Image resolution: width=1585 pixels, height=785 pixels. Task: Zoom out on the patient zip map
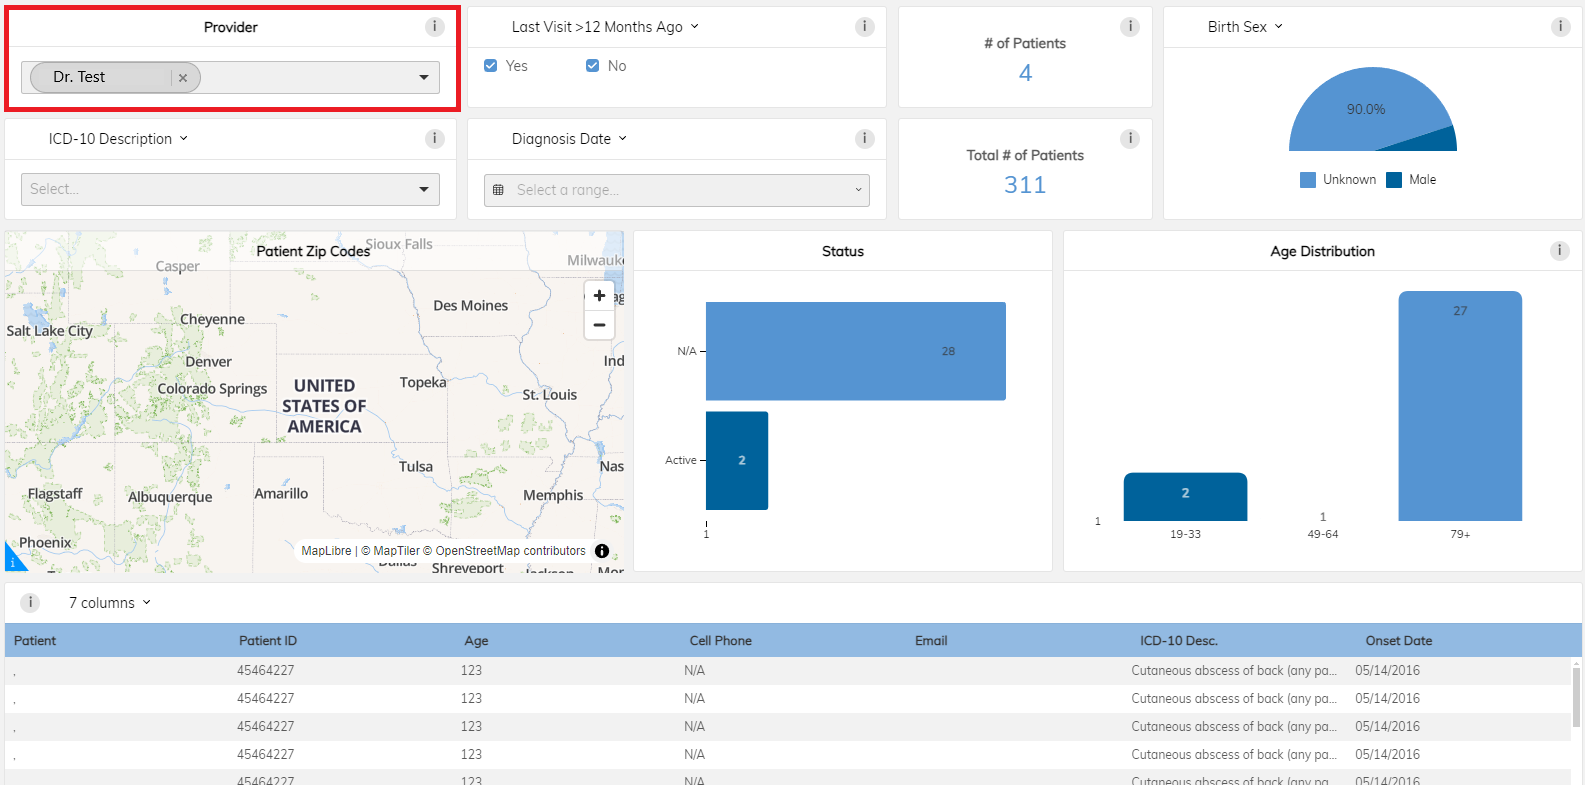tap(599, 325)
